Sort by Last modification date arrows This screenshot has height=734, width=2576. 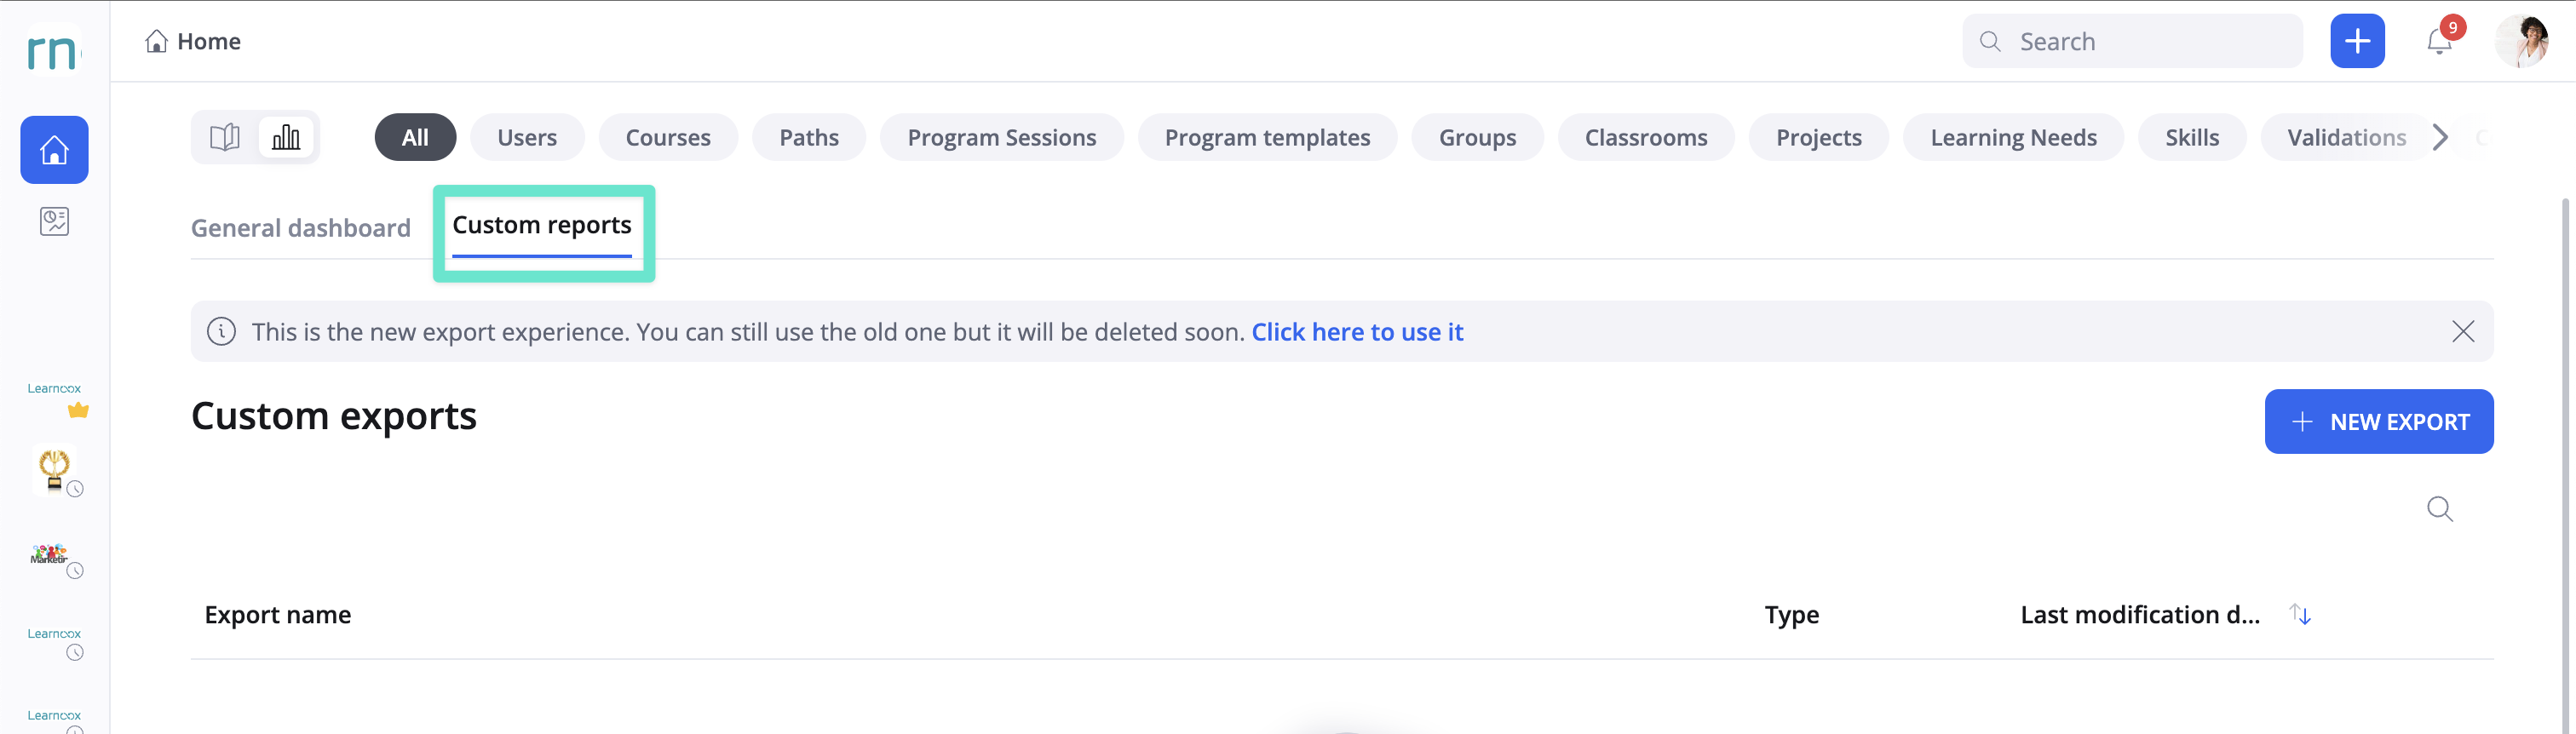click(2300, 614)
